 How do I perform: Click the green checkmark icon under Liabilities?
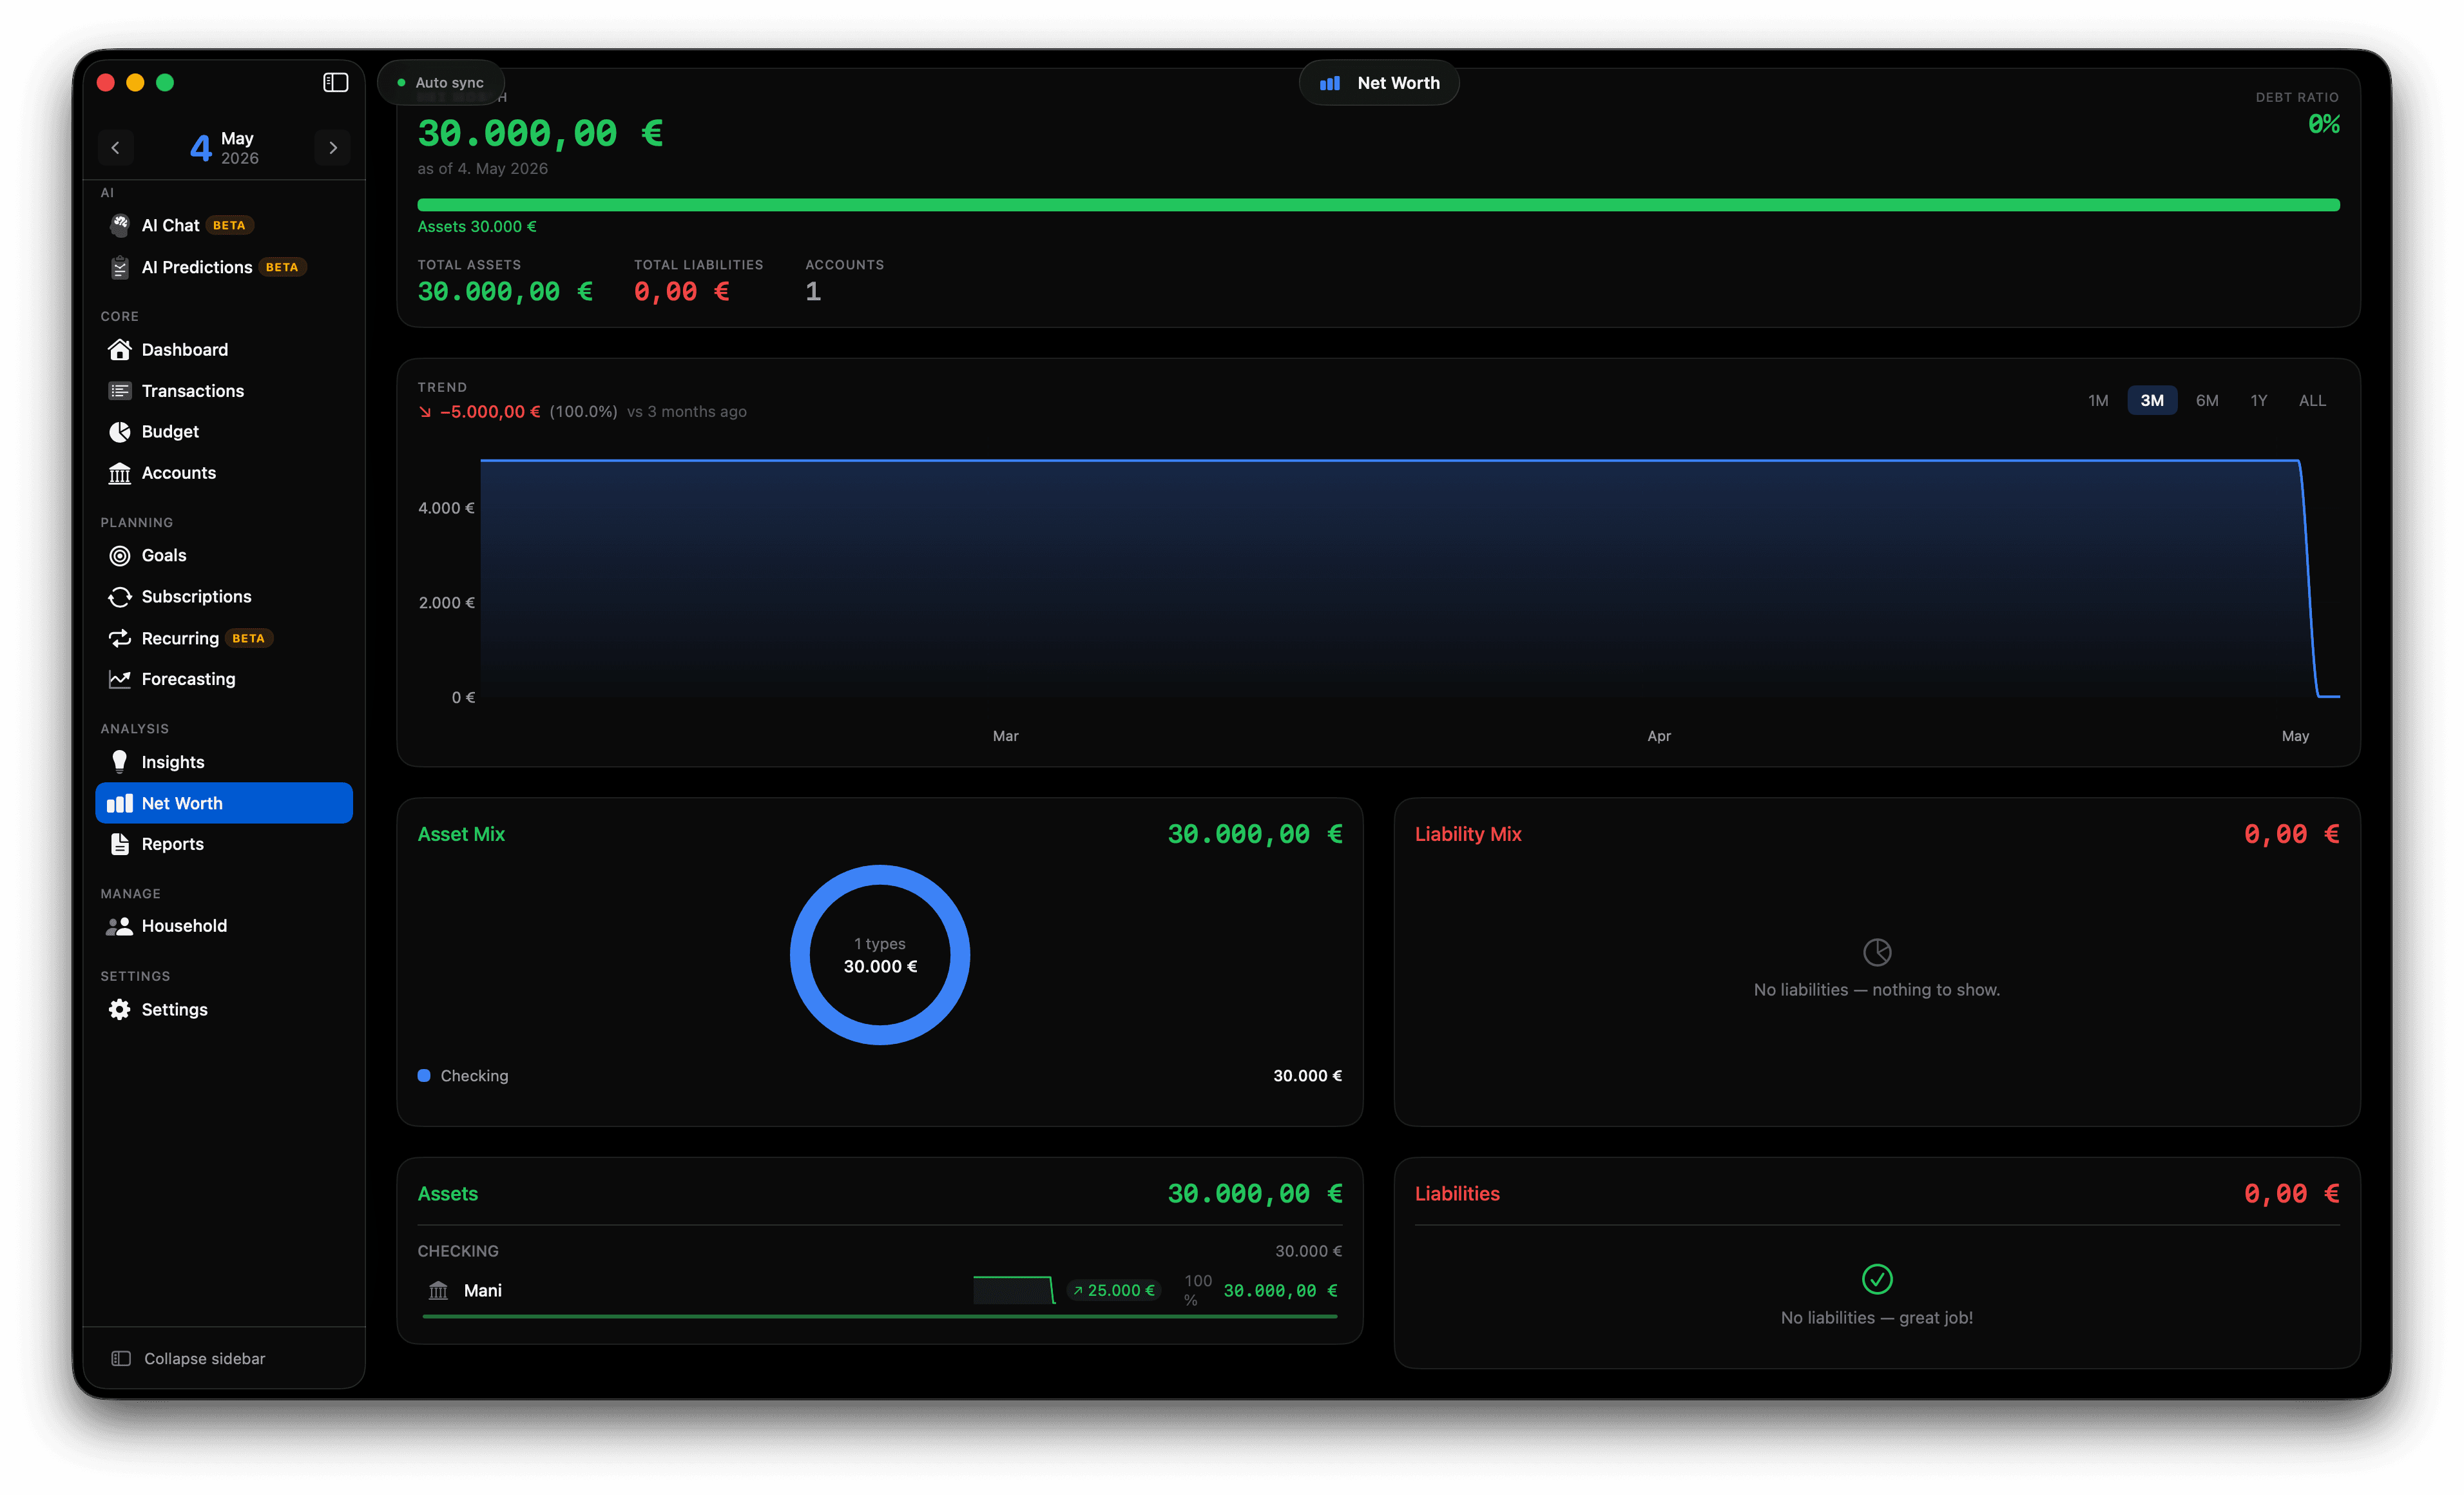click(x=1877, y=1278)
